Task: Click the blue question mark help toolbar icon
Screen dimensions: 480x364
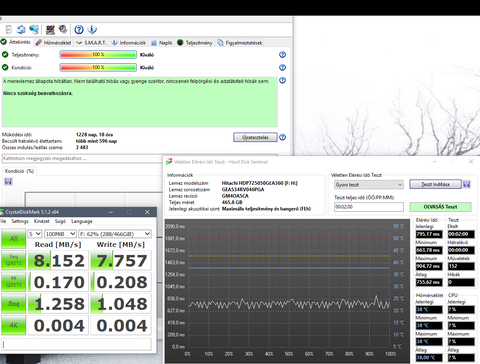Action: pyautogui.click(x=79, y=30)
